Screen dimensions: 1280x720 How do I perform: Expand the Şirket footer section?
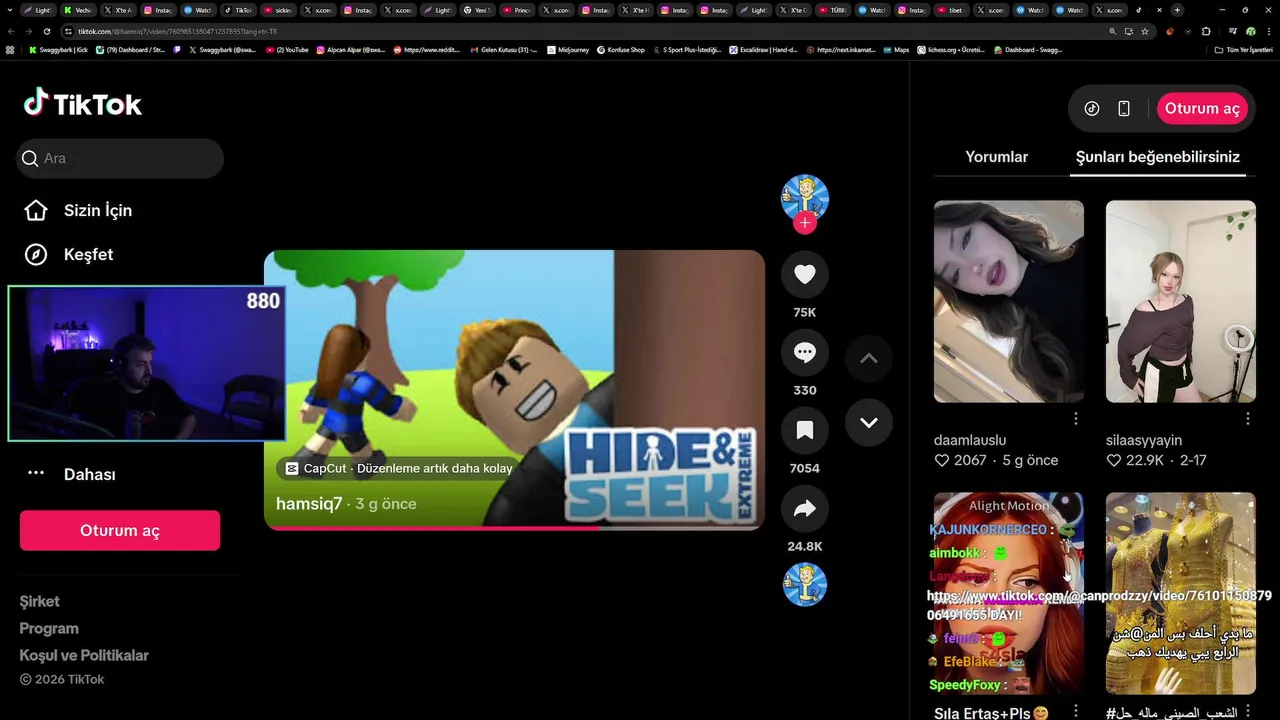(x=40, y=601)
